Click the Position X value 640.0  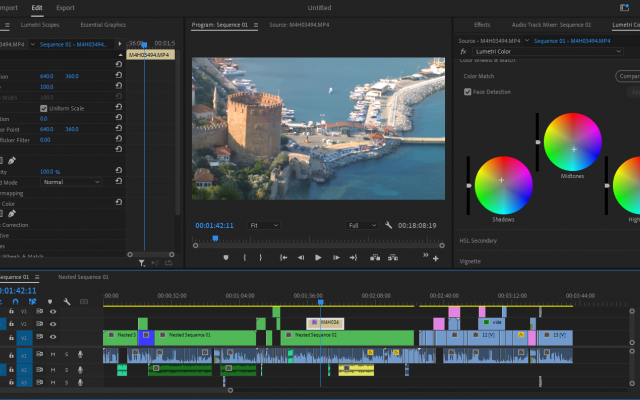[47, 76]
